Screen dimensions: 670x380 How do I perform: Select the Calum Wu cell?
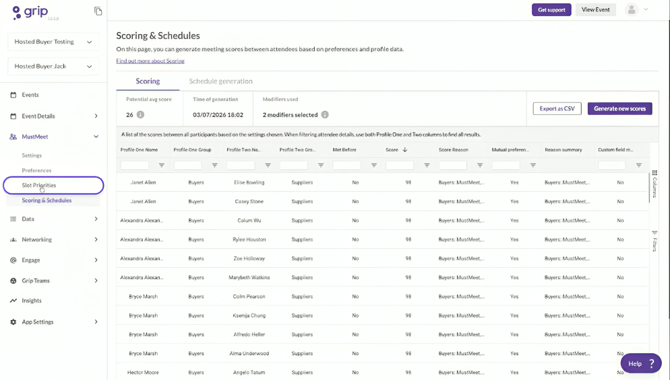(249, 221)
